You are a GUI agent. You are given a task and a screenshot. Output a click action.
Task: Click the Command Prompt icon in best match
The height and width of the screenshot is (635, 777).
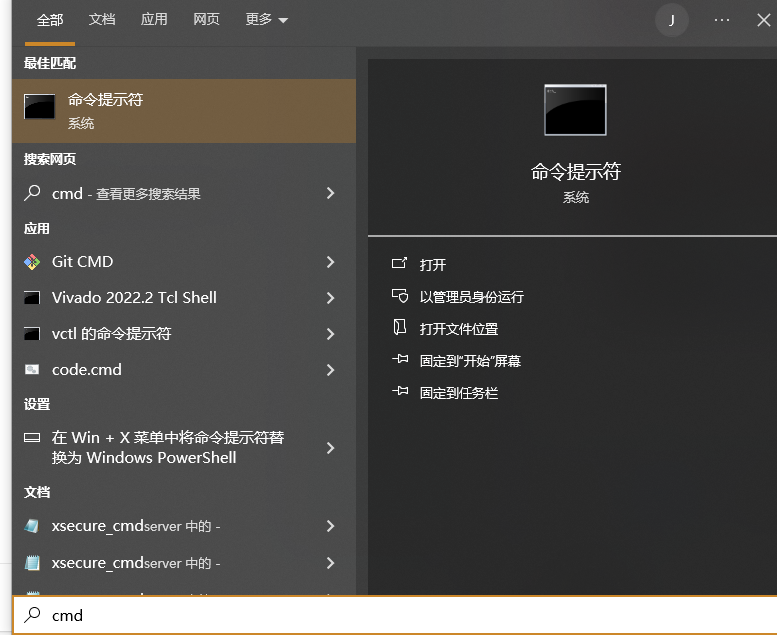click(x=40, y=107)
